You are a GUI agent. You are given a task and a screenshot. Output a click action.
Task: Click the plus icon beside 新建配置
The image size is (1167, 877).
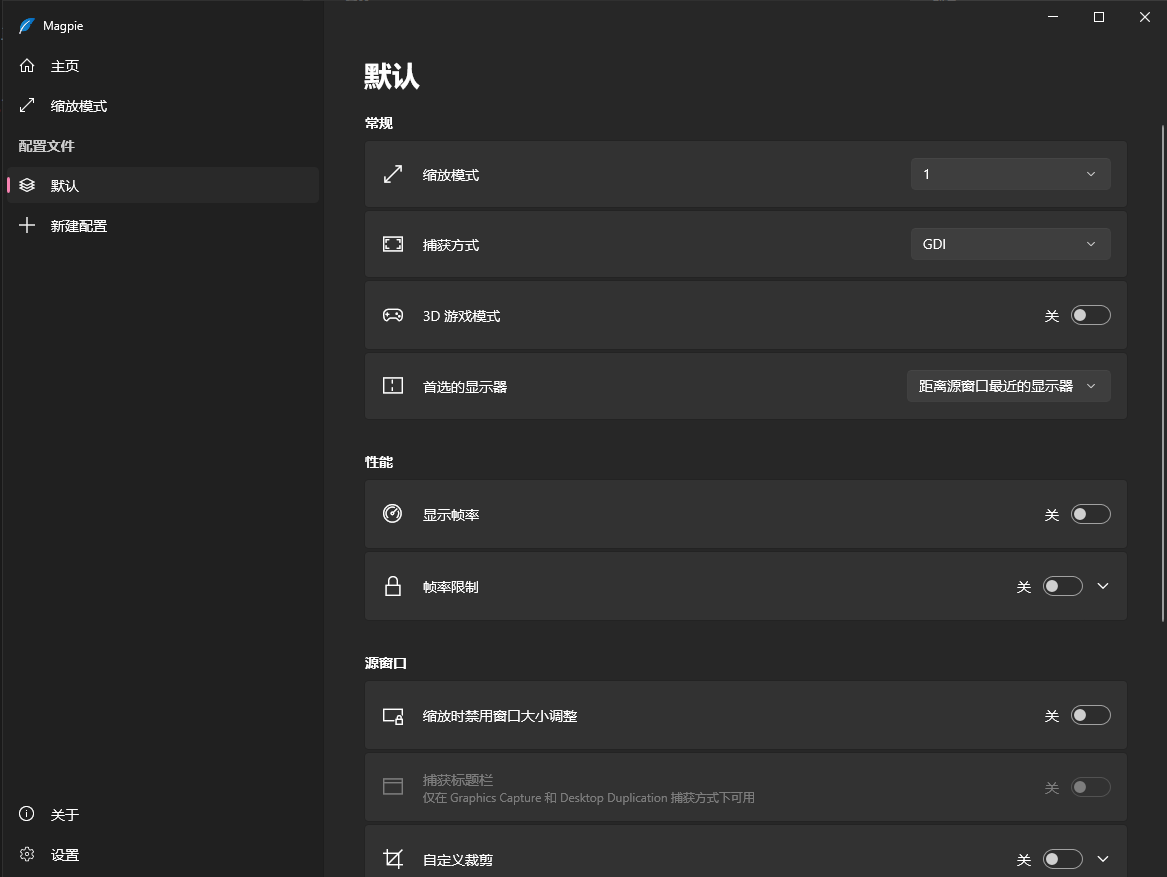27,225
